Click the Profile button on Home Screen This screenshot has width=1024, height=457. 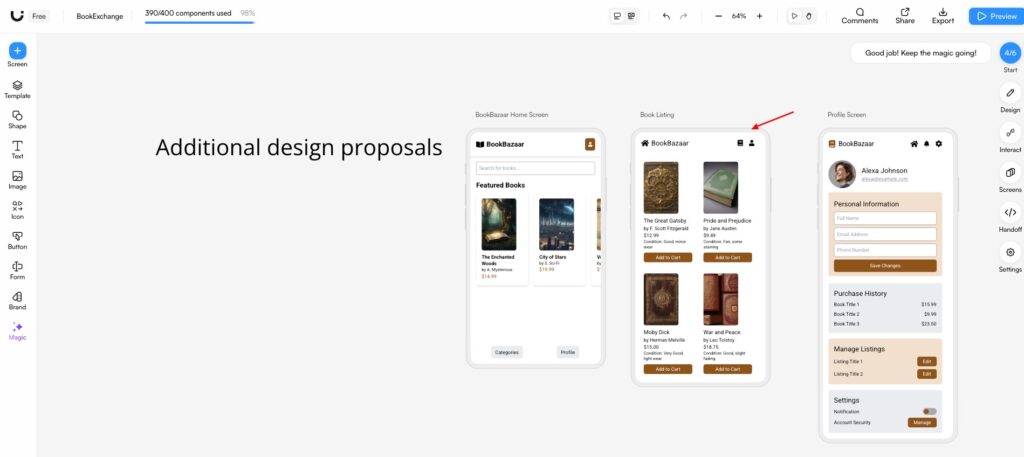click(568, 352)
